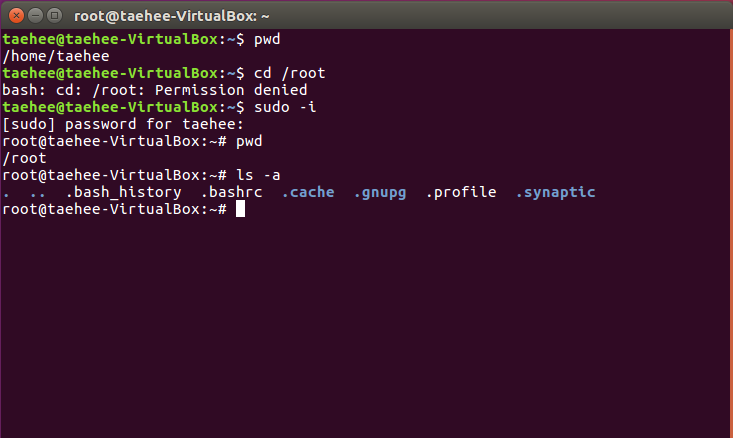This screenshot has width=733, height=438.
Task: Click the 'Permission denied' error line
Action: [x=155, y=90]
